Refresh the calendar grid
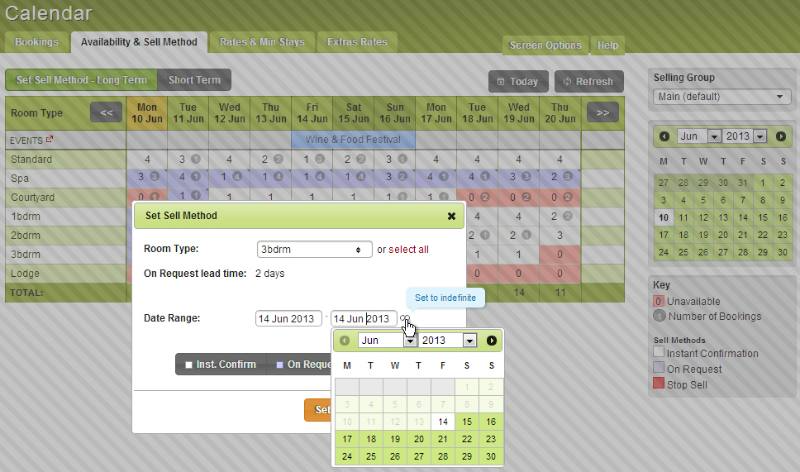The height and width of the screenshot is (472, 800). click(x=589, y=82)
